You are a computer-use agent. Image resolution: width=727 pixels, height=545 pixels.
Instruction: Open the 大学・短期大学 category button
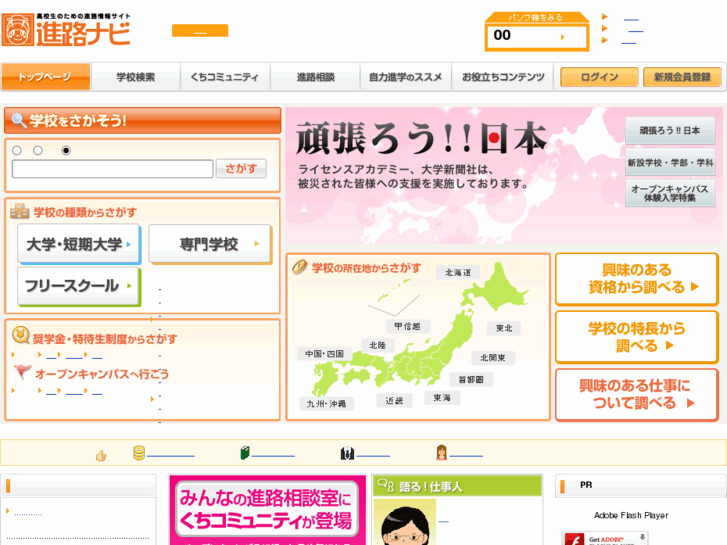[x=79, y=244]
